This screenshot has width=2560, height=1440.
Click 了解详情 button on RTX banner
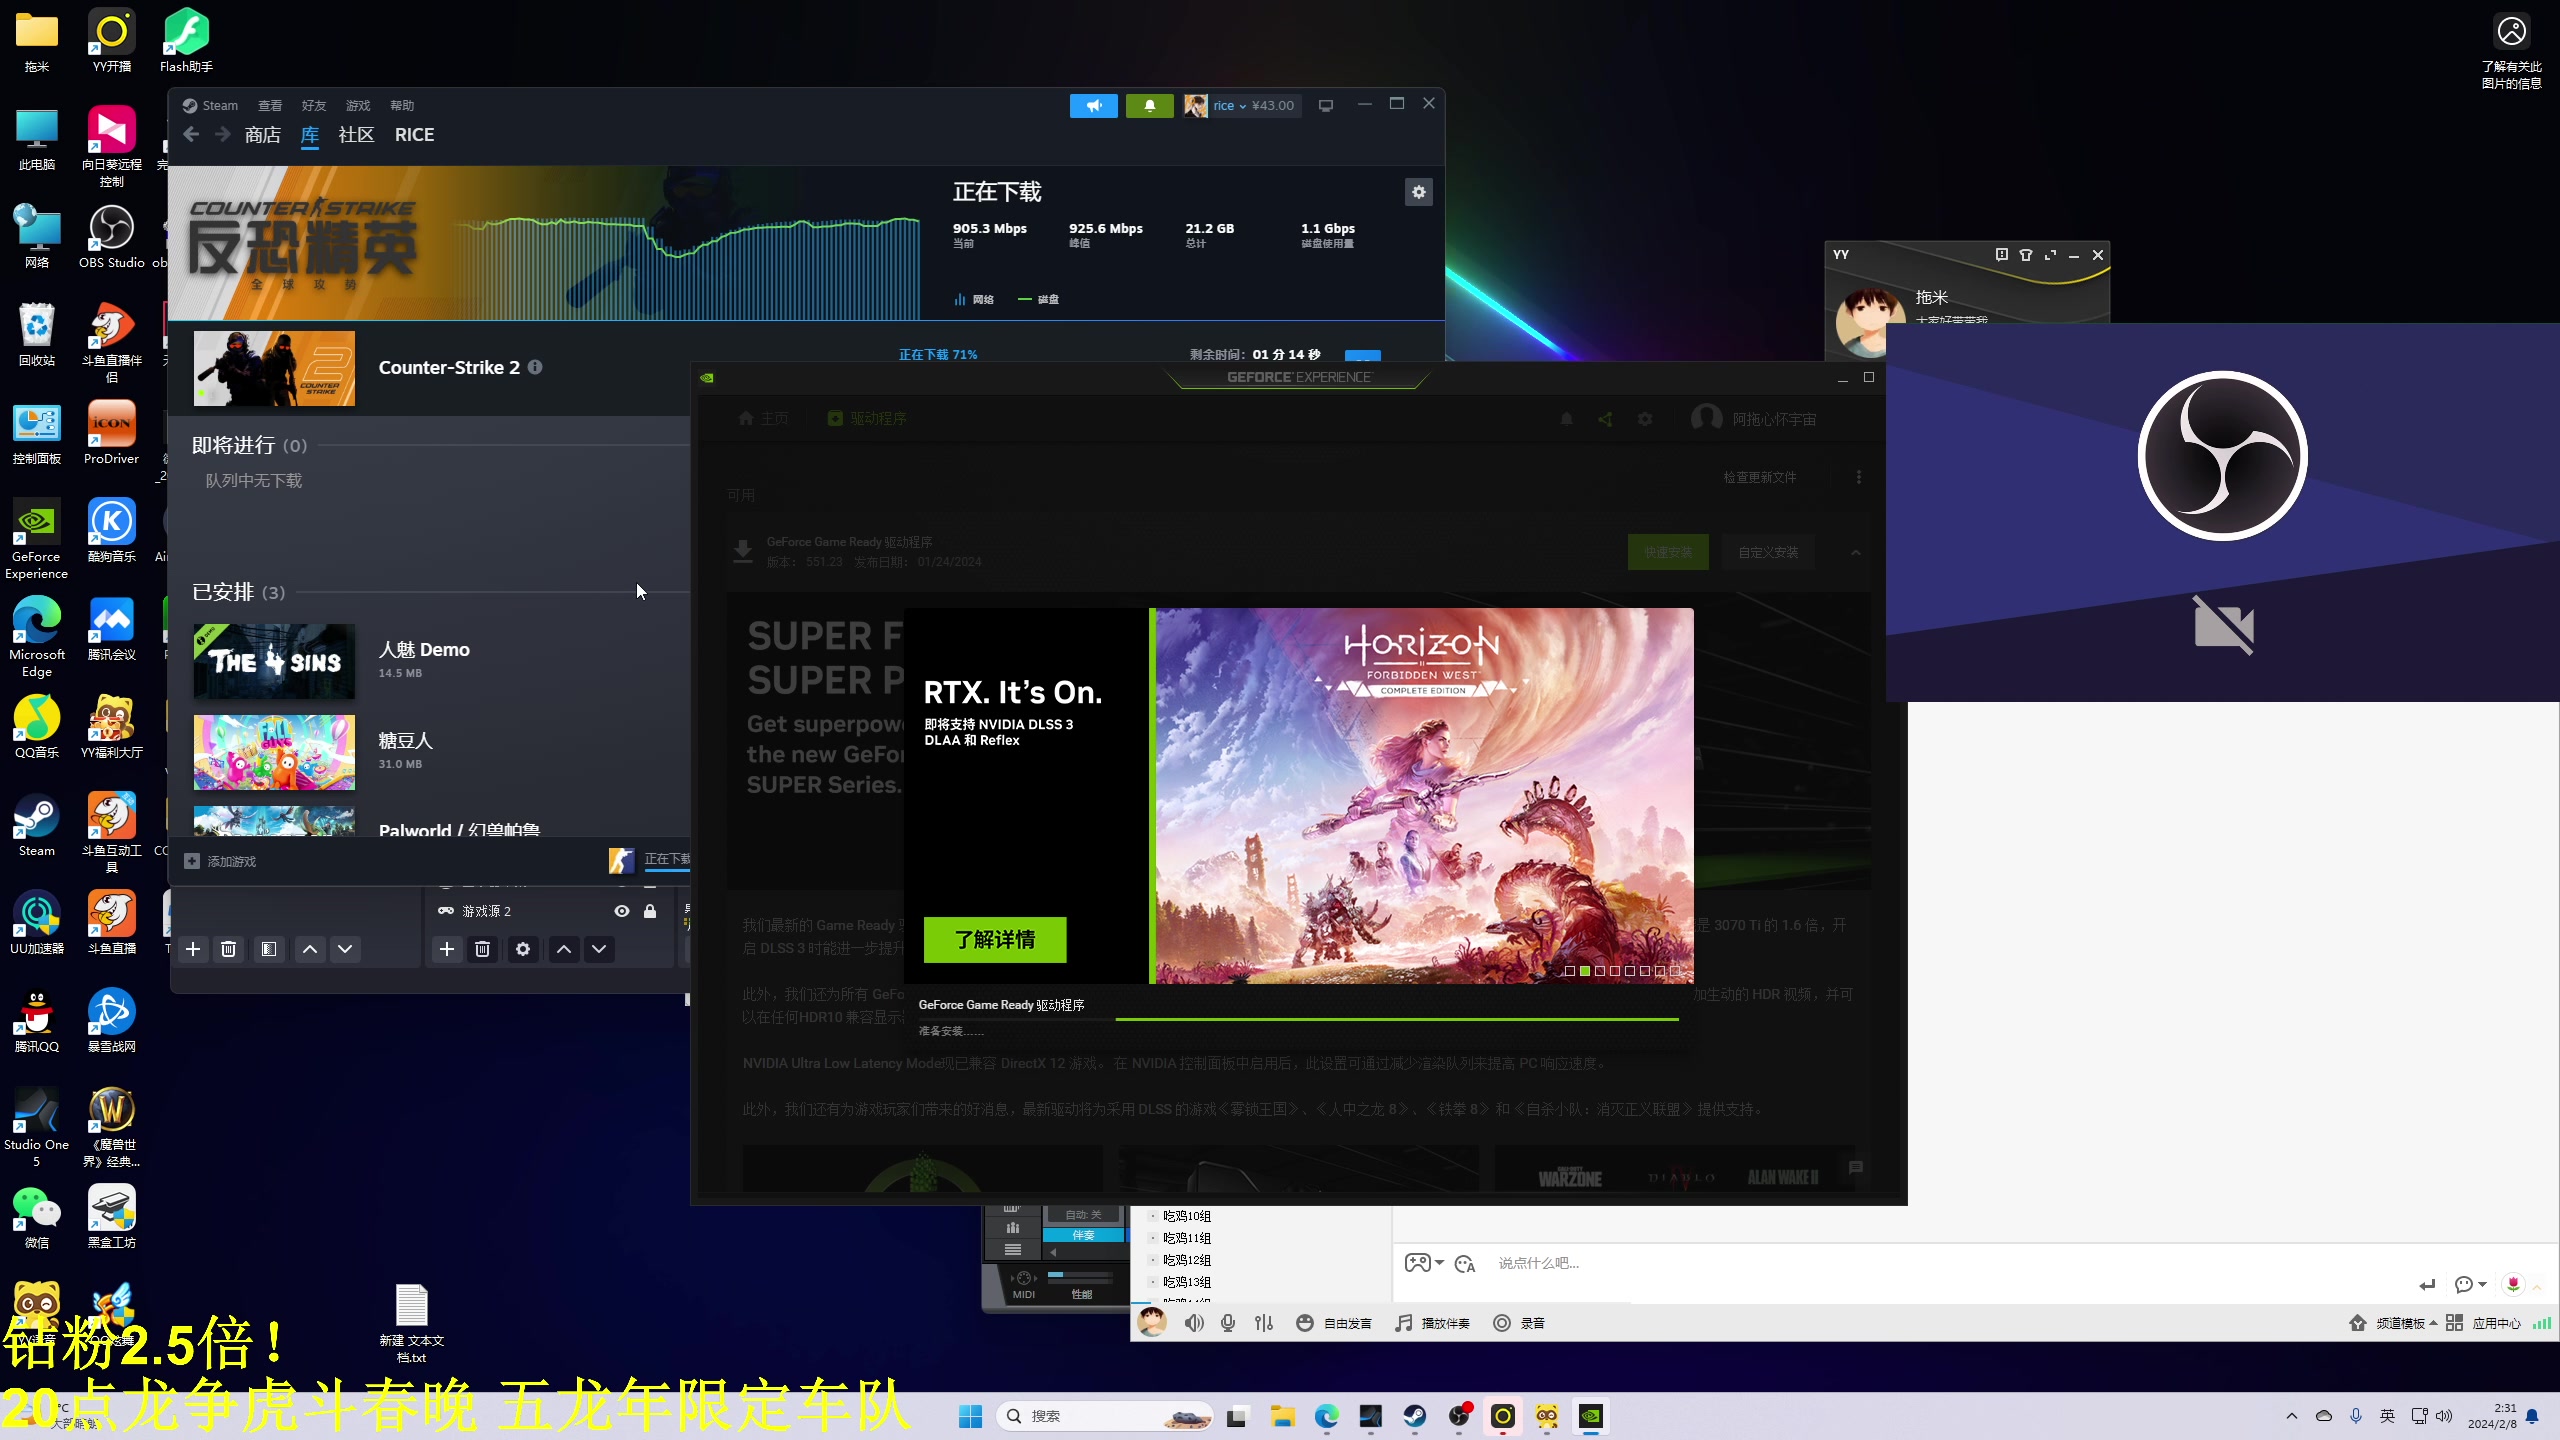tap(995, 940)
